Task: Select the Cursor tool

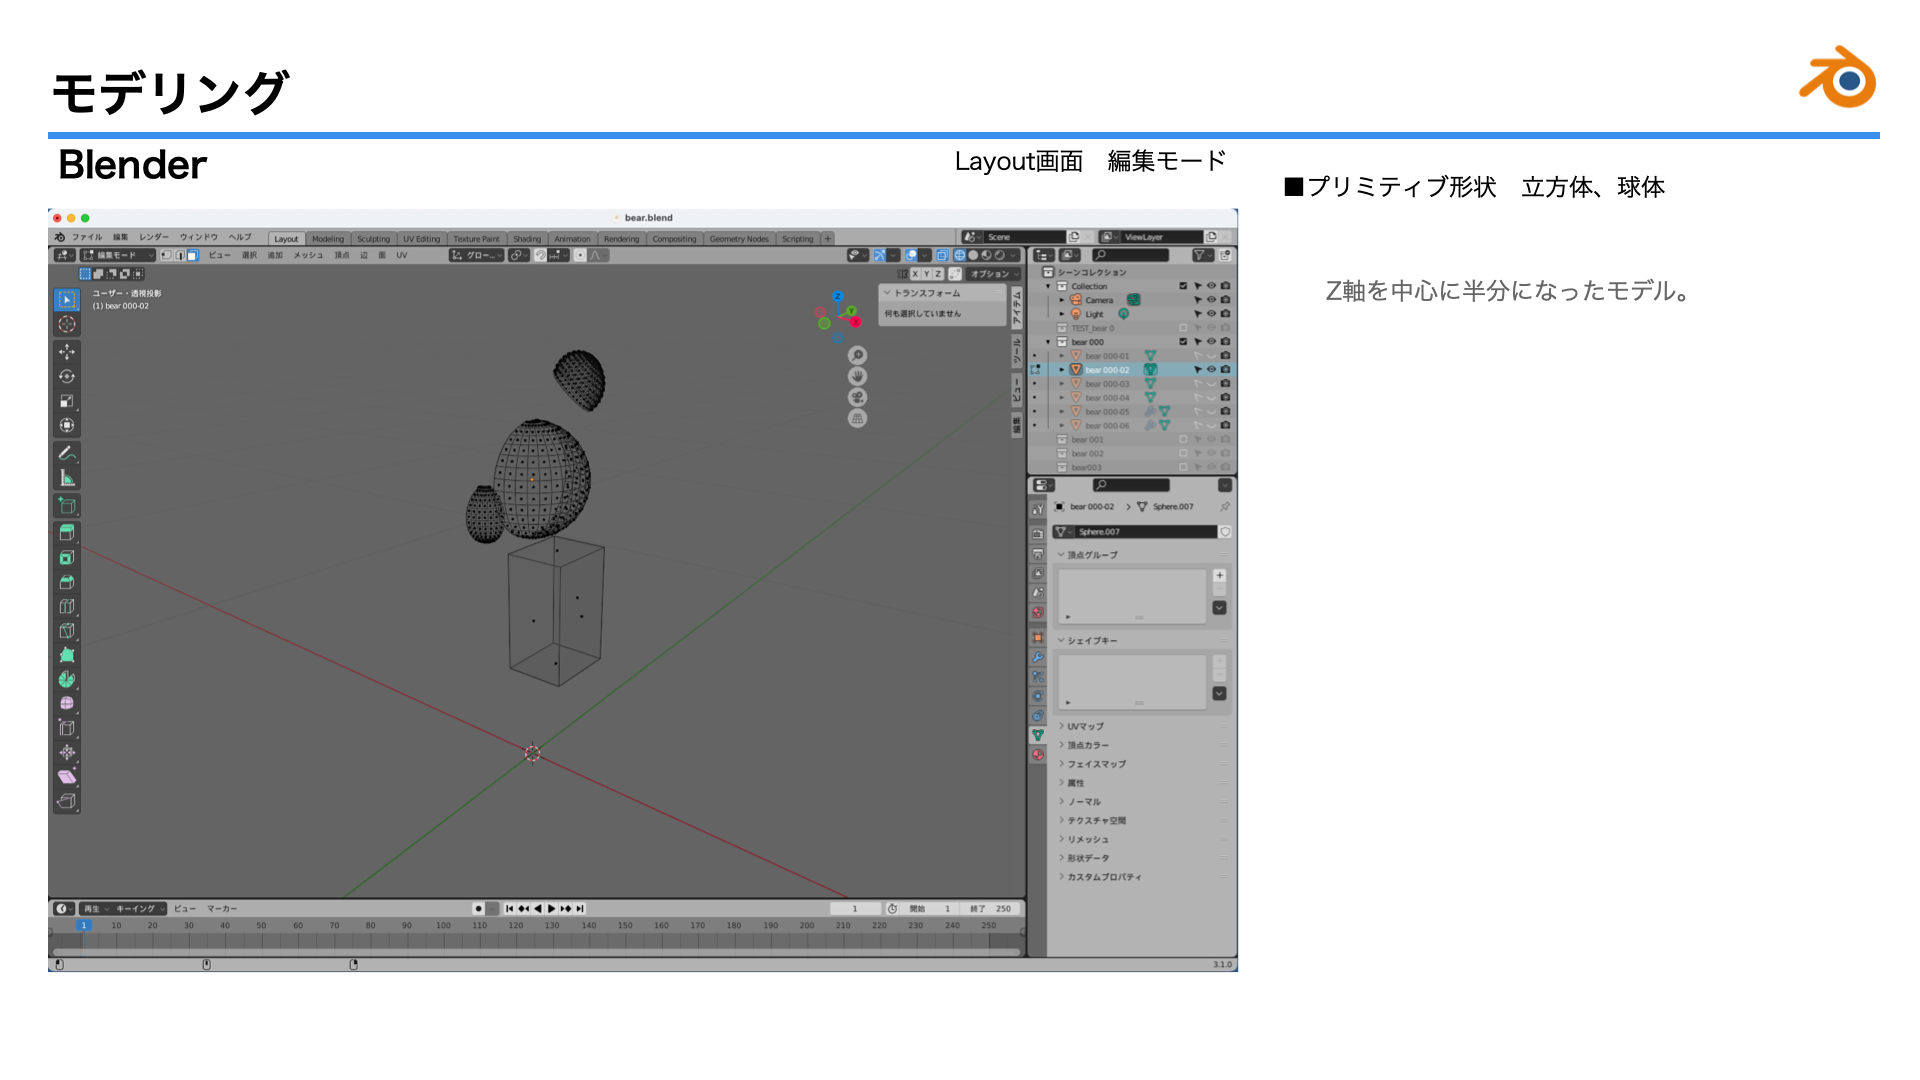Action: (x=67, y=325)
